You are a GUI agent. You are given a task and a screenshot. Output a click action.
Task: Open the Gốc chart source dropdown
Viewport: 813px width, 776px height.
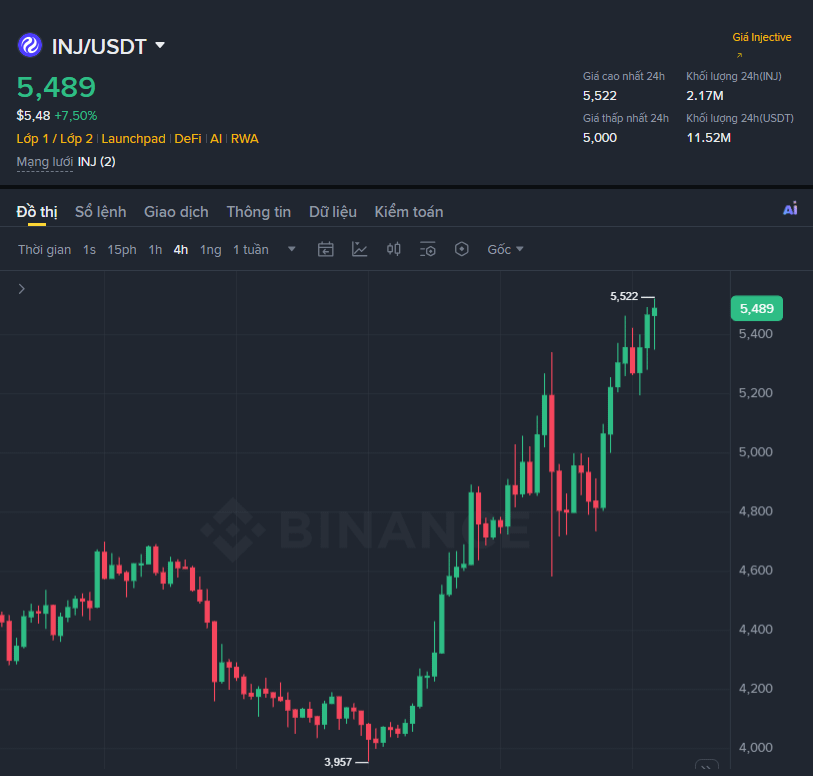[x=505, y=250]
